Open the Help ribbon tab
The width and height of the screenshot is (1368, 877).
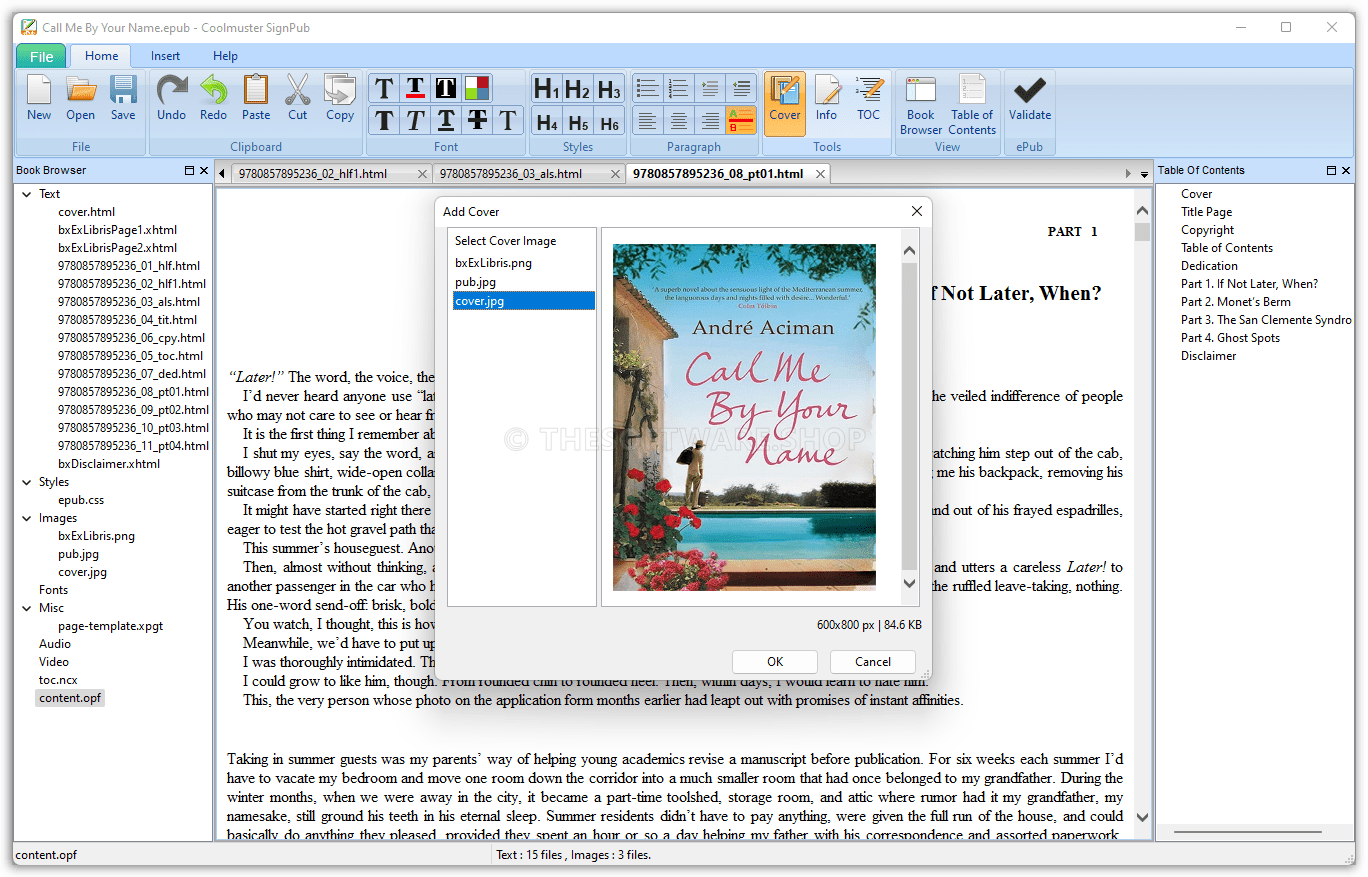pyautogui.click(x=226, y=56)
